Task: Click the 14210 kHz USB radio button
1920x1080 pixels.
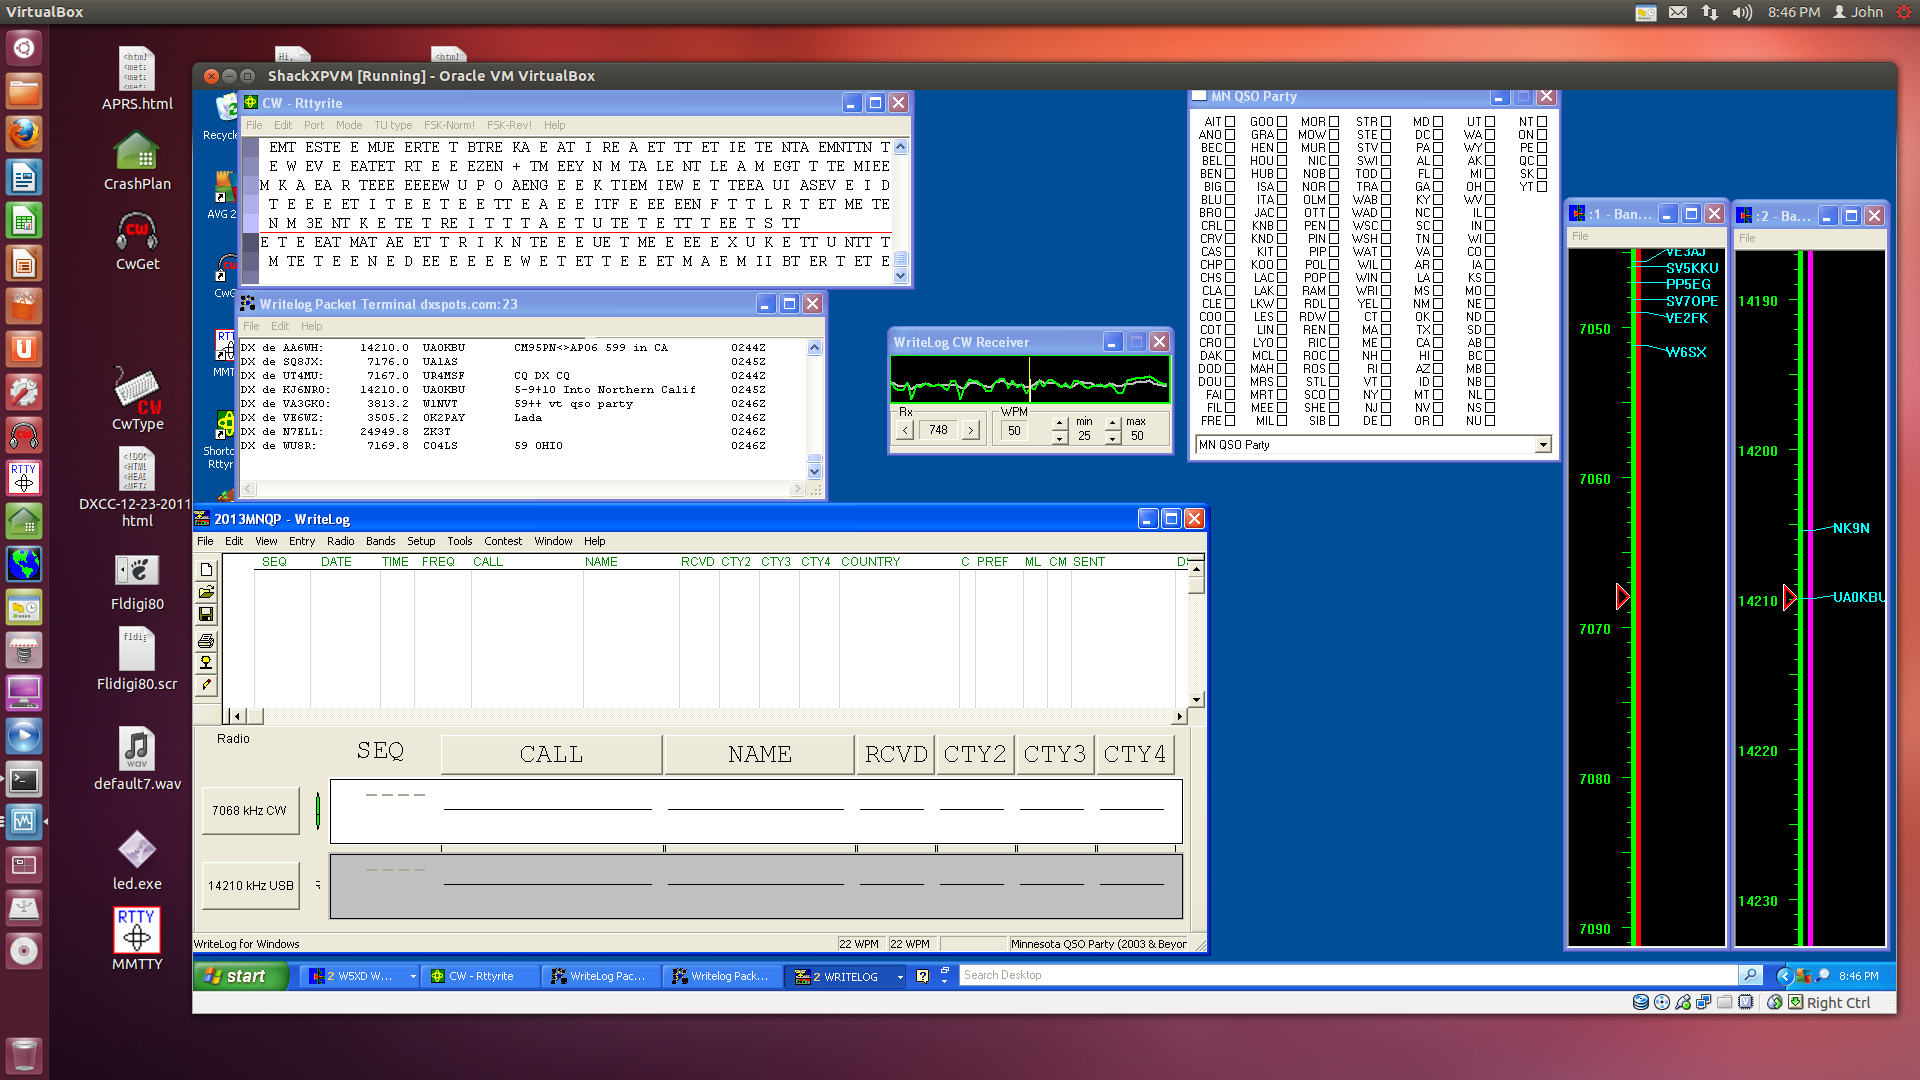Action: coord(250,886)
